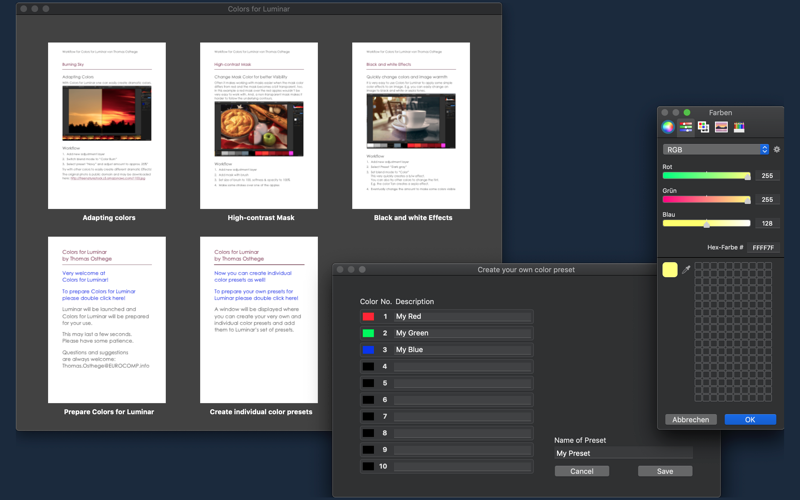The height and width of the screenshot is (500, 800).
Task: Open the Adapting colors page thumbnail
Action: click(107, 126)
